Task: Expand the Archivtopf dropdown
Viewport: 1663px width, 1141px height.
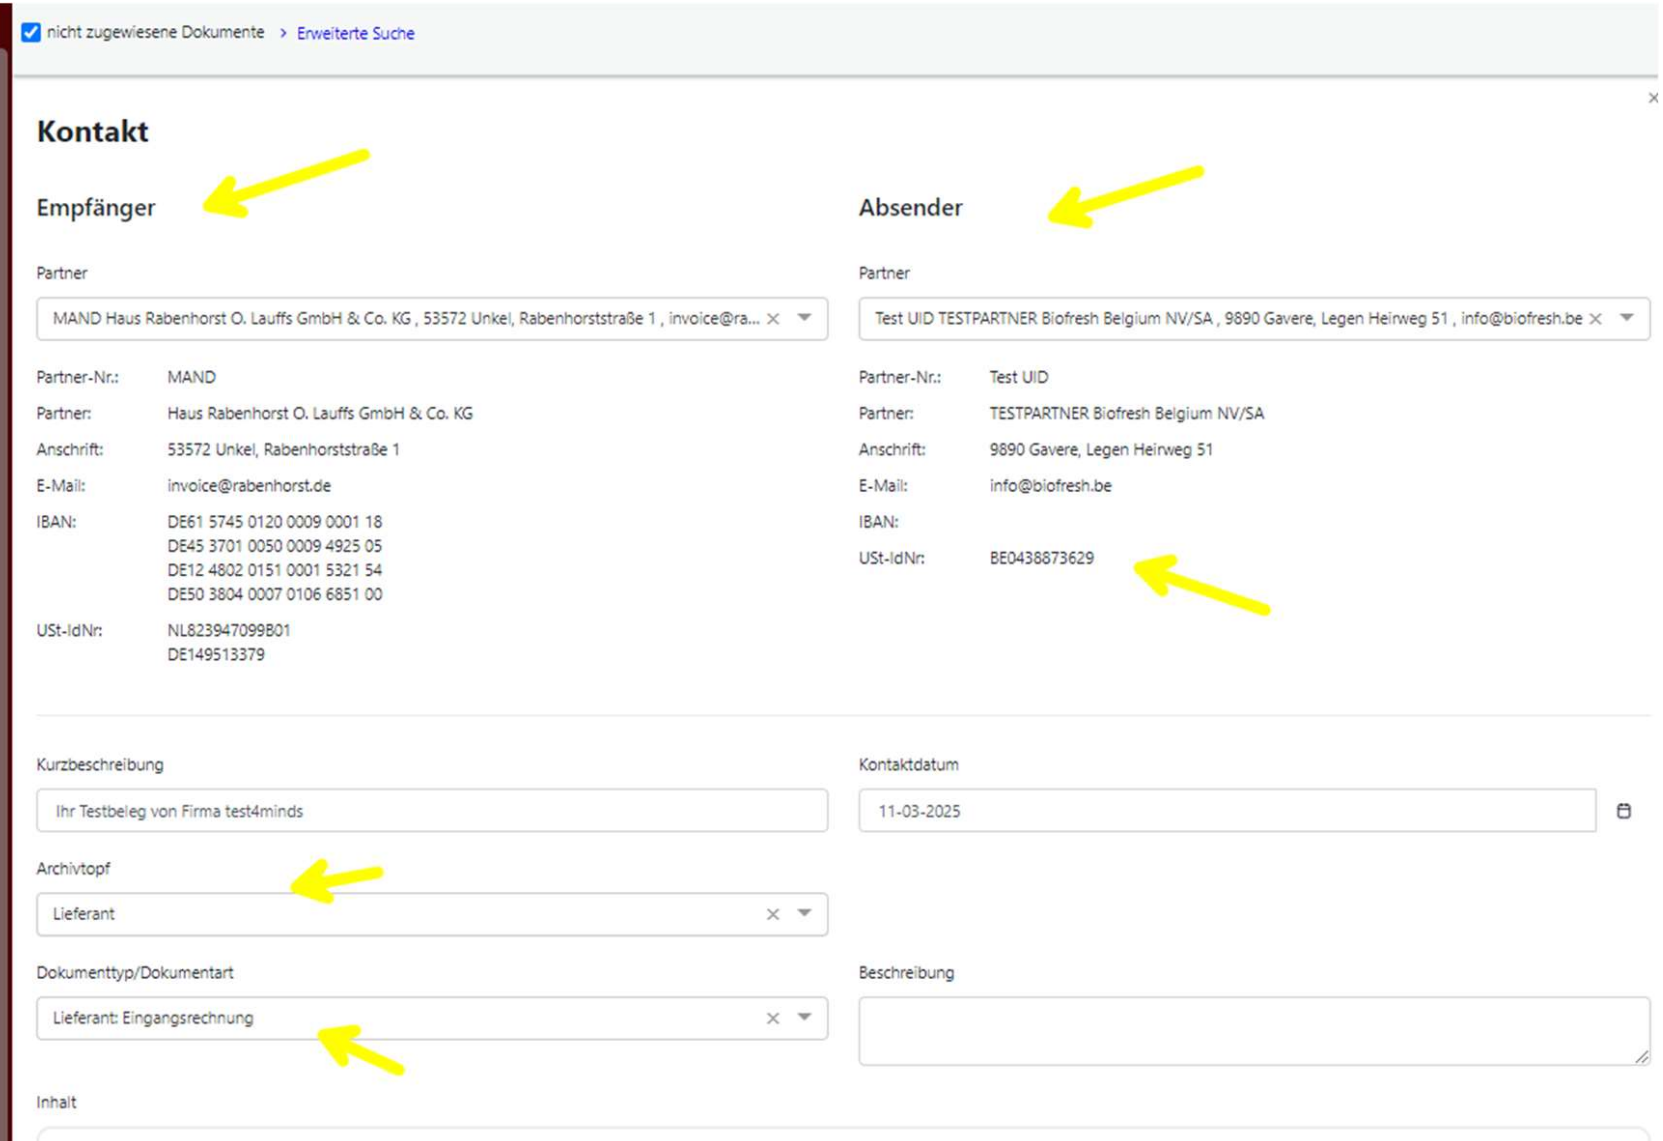Action: (x=804, y=913)
